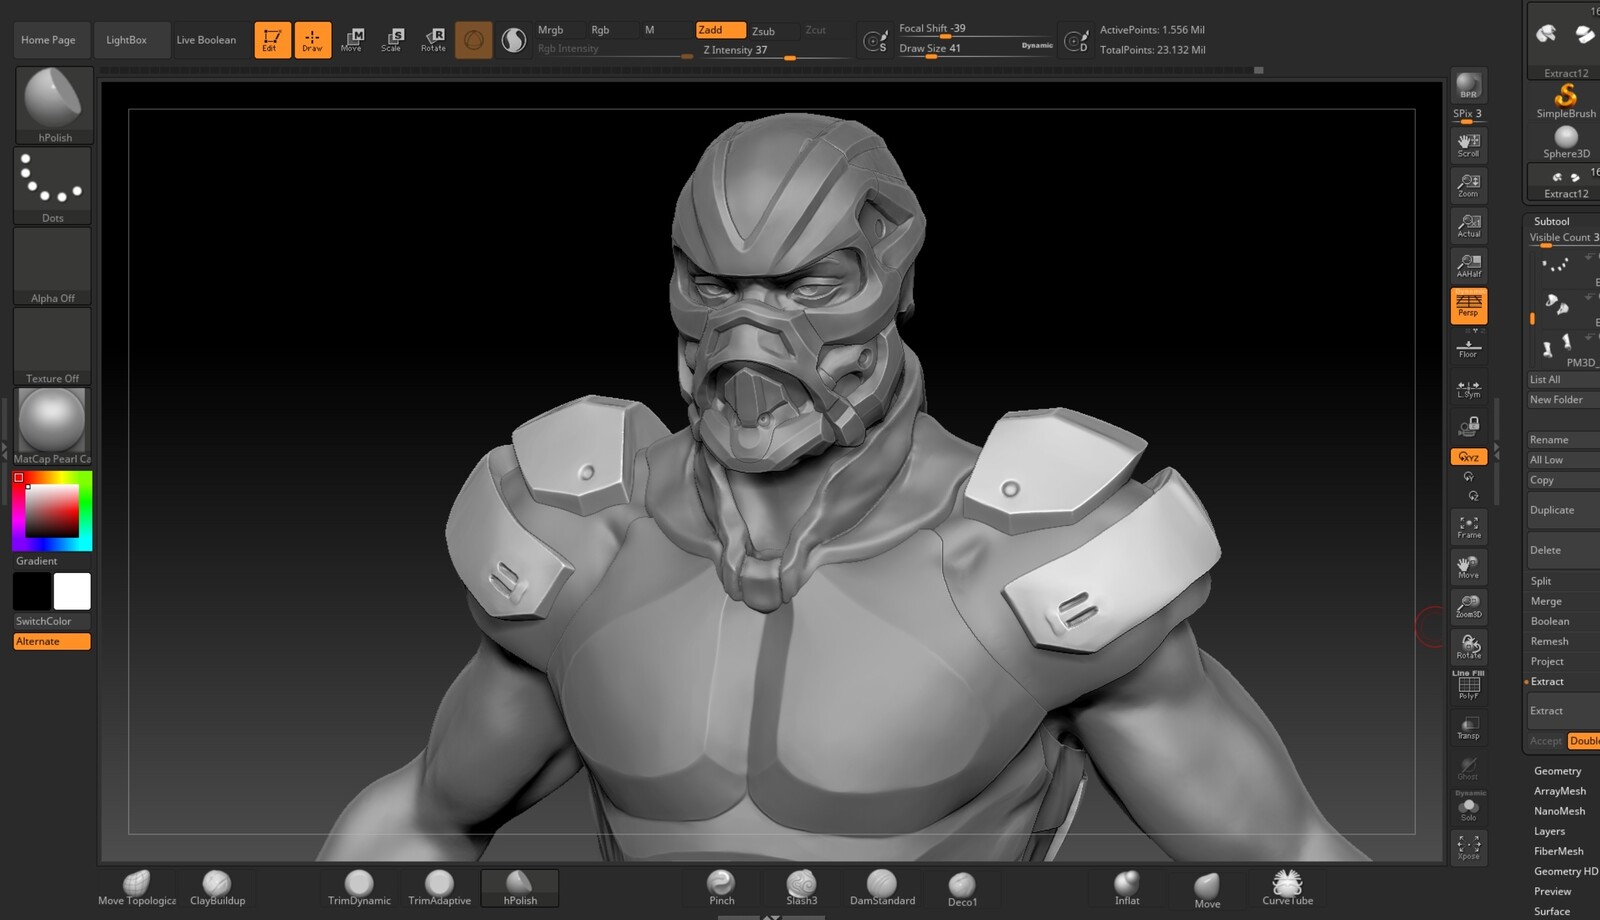The height and width of the screenshot is (920, 1600).
Task: Click the Delete subtool button
Action: [x=1545, y=550]
